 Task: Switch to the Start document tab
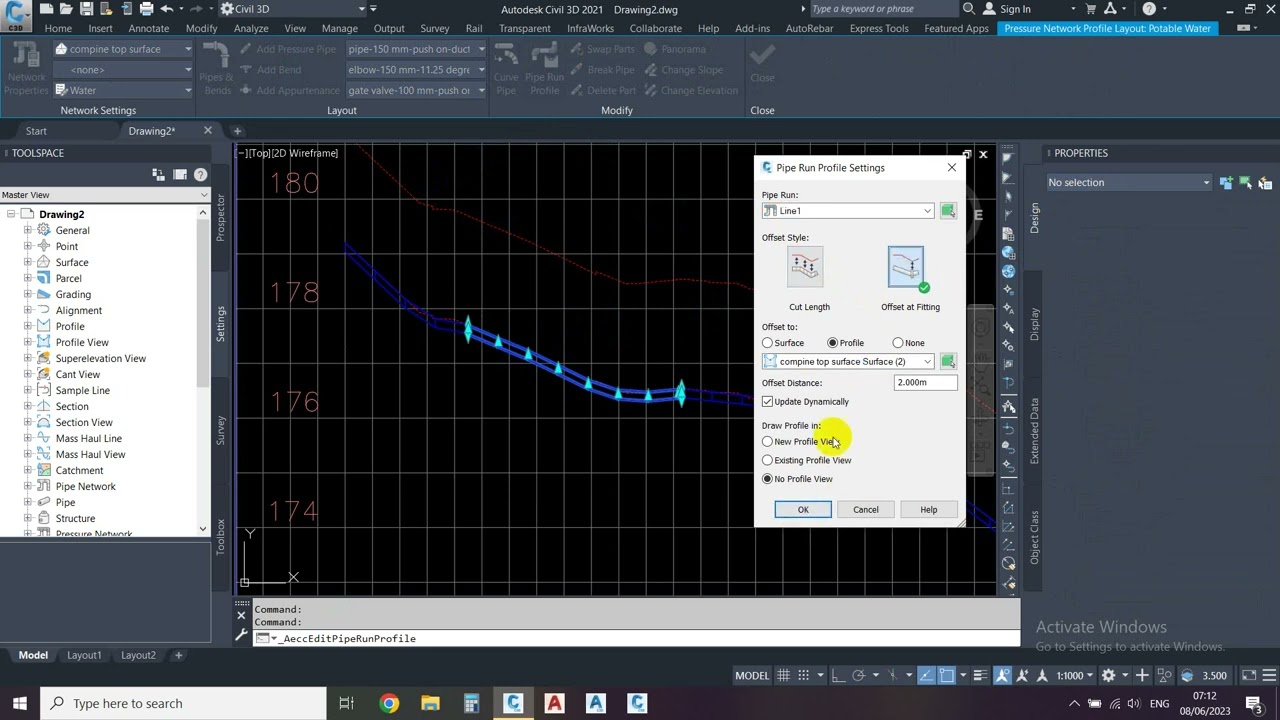click(x=36, y=131)
